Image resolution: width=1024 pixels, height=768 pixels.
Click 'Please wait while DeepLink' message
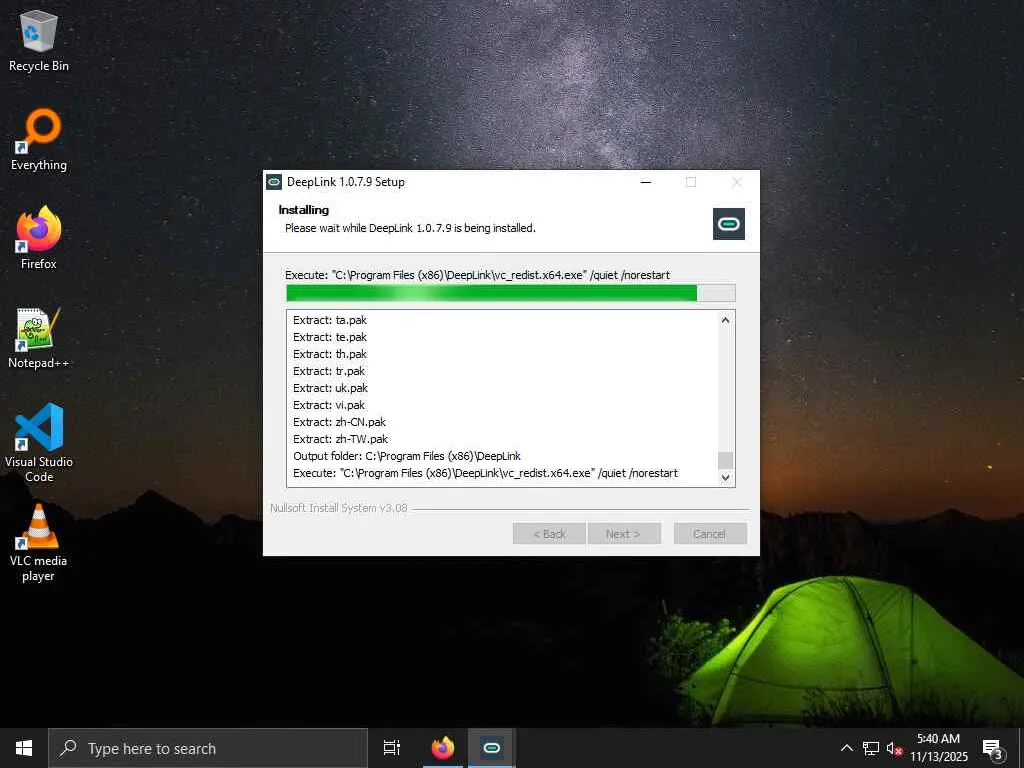click(410, 228)
